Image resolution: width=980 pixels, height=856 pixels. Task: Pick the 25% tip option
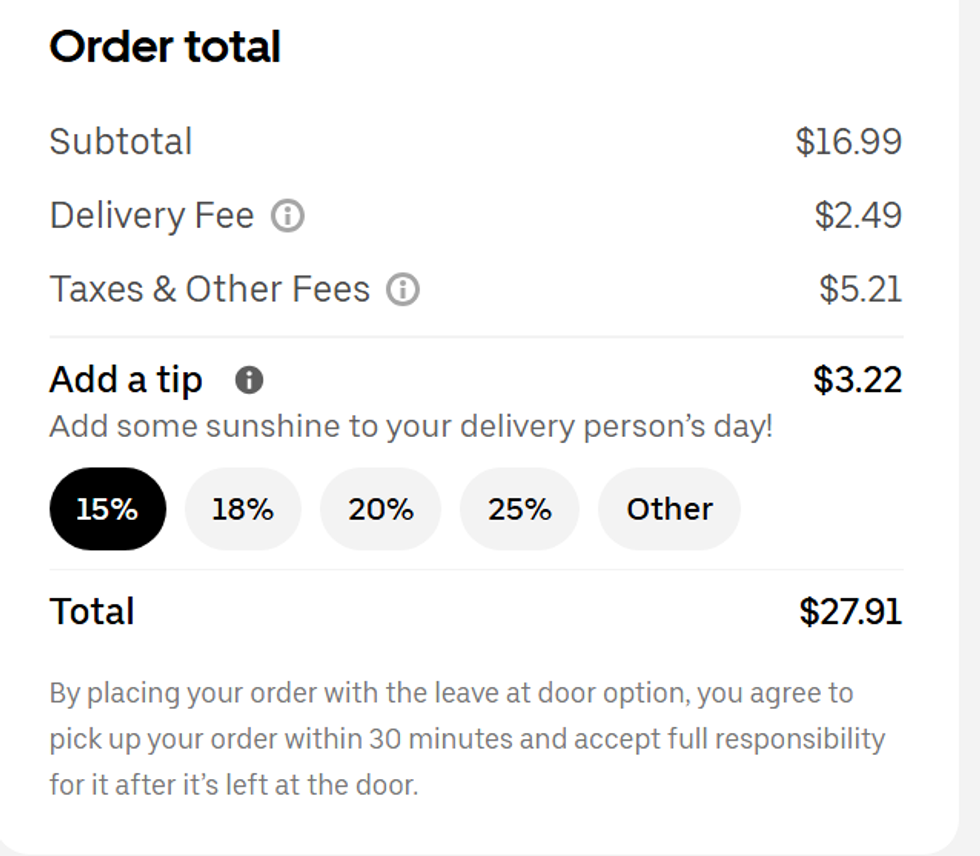[x=519, y=508]
